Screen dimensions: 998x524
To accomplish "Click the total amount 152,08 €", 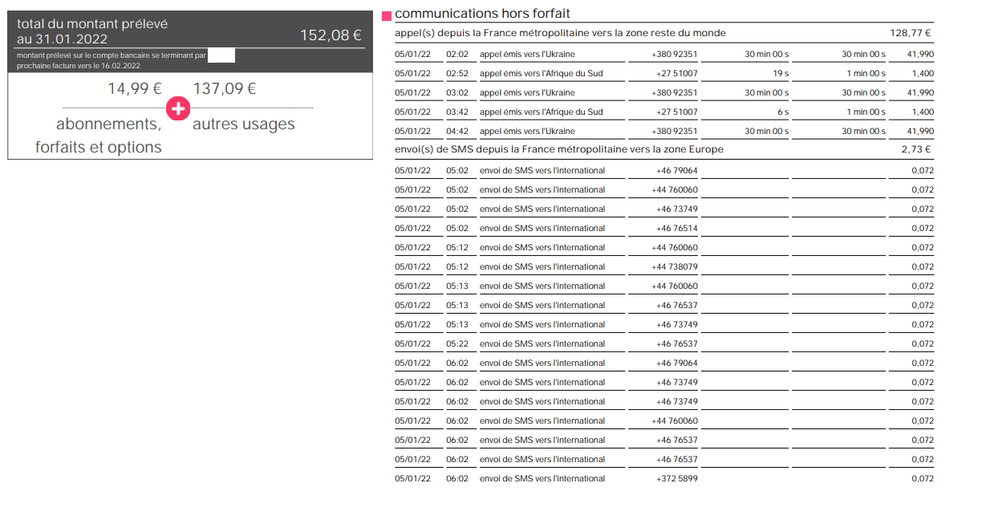I will (330, 36).
